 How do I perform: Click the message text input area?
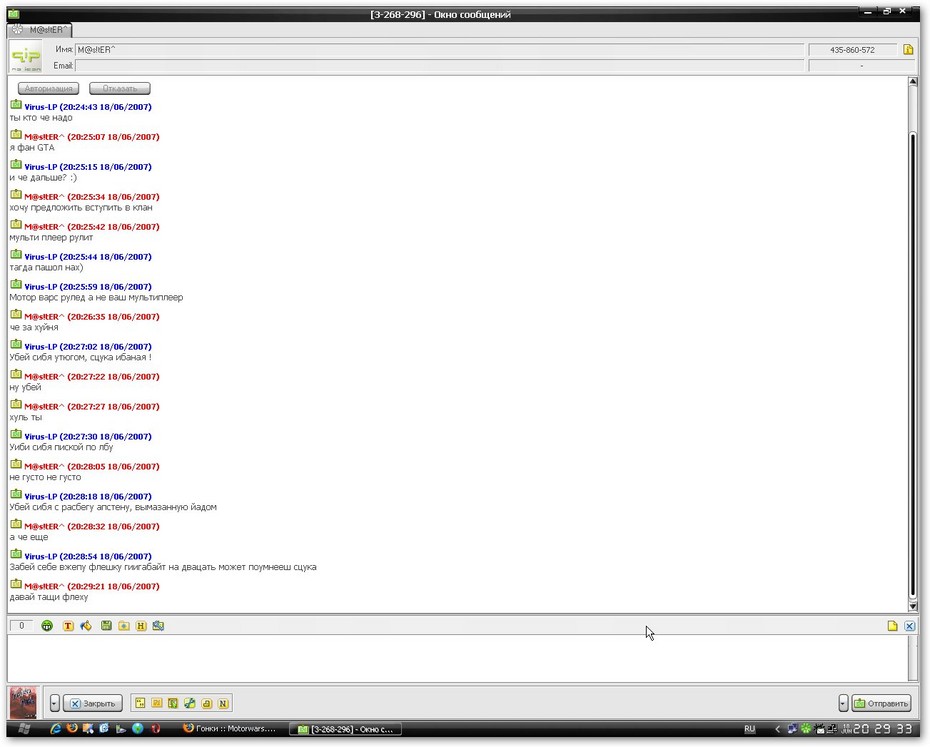pyautogui.click(x=450, y=658)
